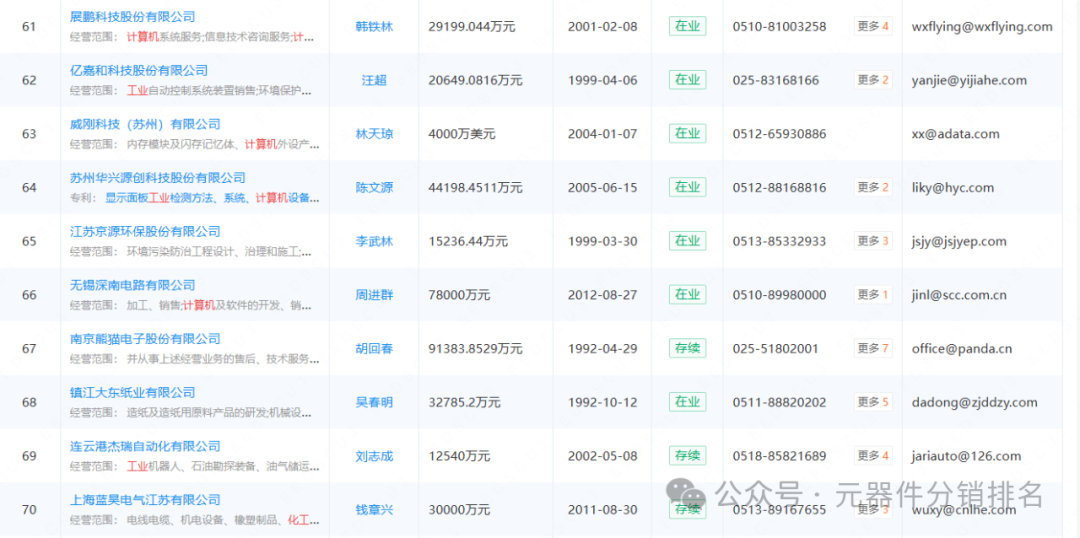Select row number 64
The image size is (1080, 538).
(29, 188)
